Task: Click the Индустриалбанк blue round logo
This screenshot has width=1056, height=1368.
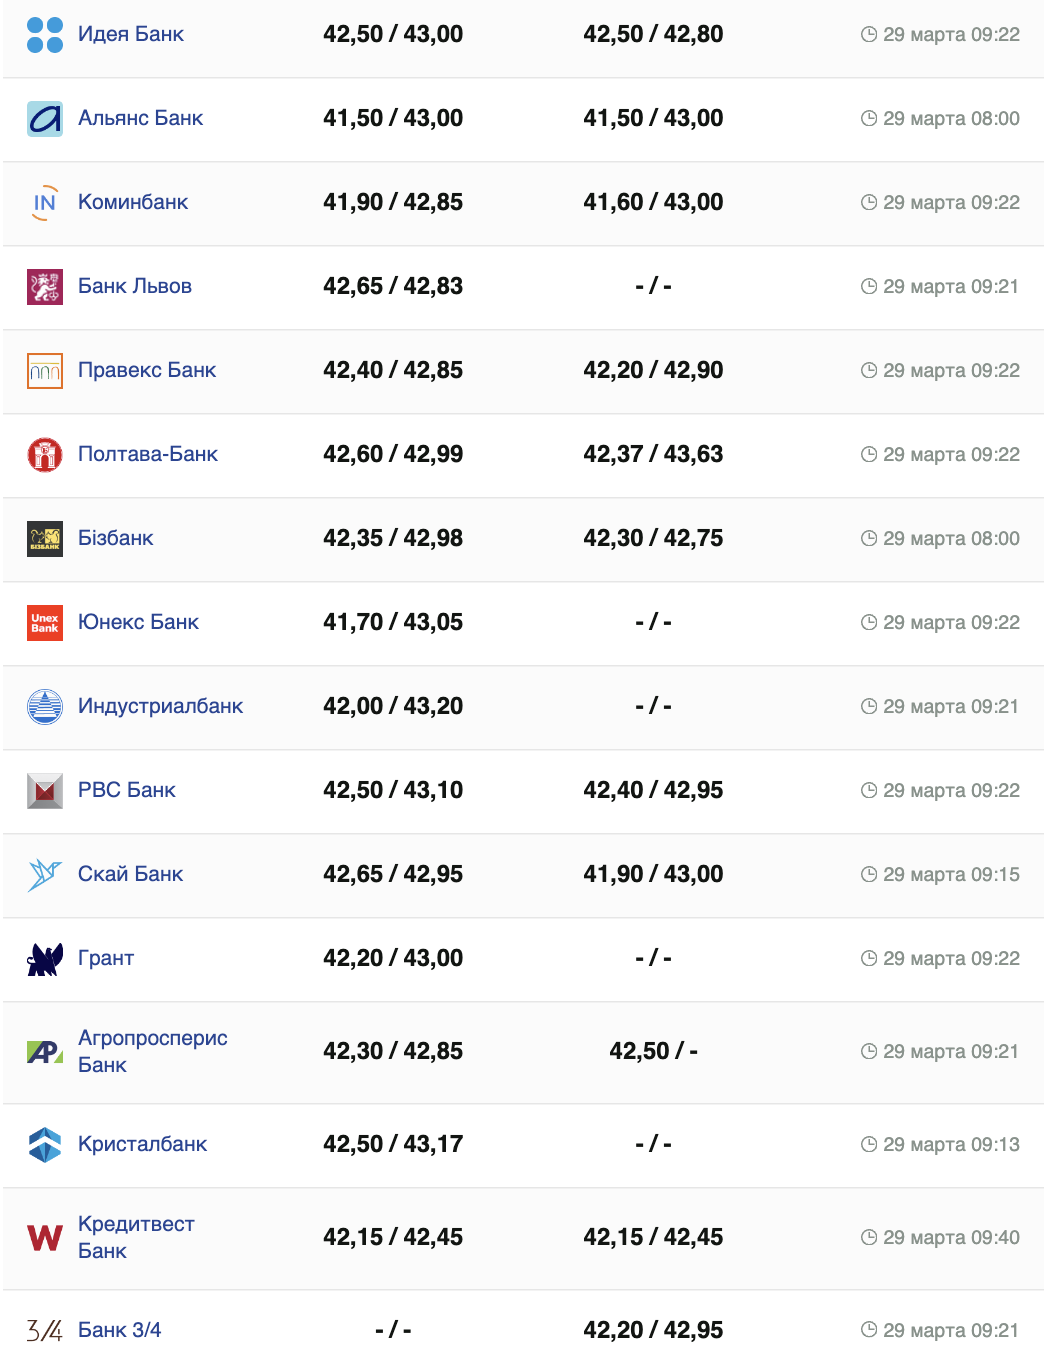Action: 45,707
